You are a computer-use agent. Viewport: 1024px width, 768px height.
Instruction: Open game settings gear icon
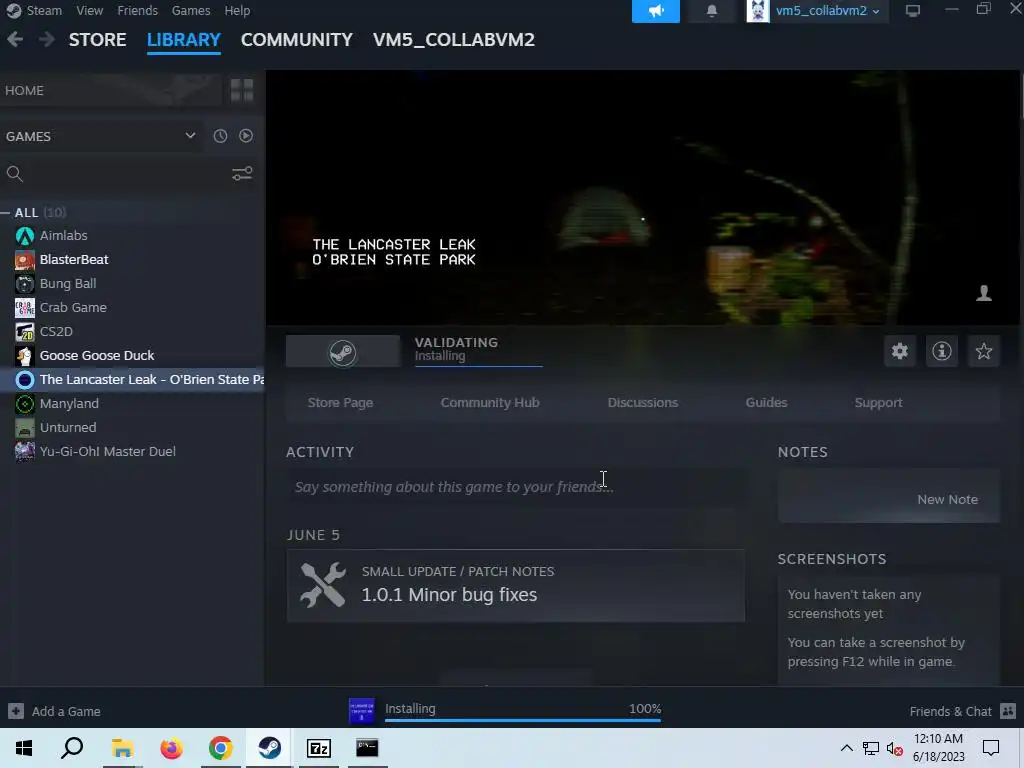point(900,351)
